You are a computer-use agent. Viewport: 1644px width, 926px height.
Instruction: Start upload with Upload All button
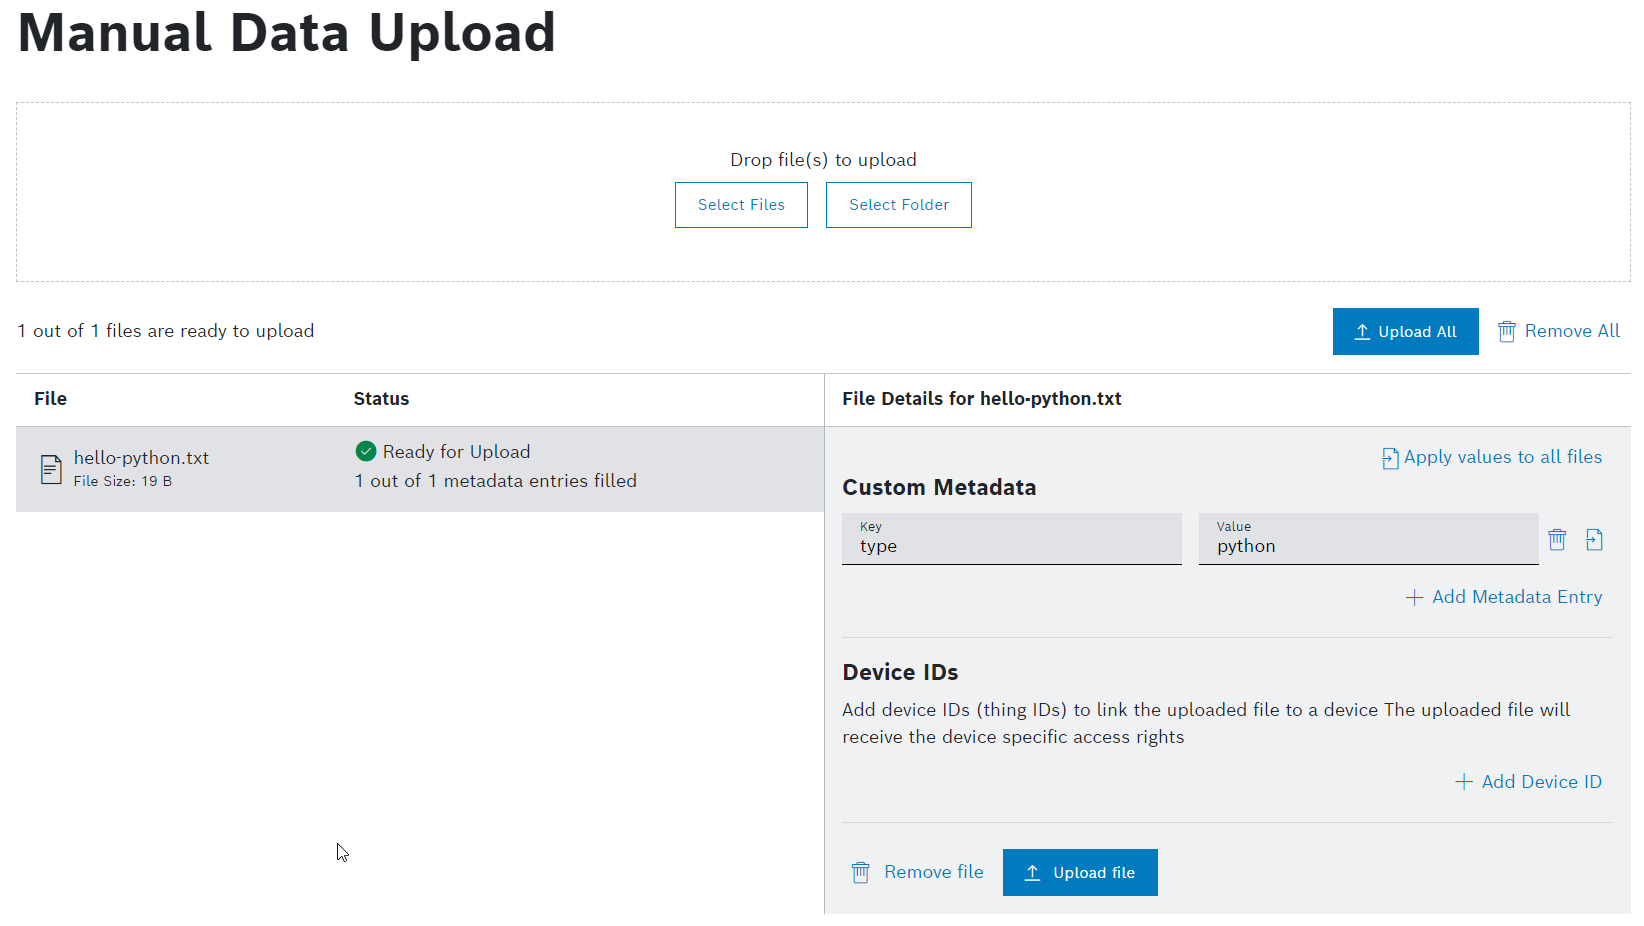[1405, 332]
